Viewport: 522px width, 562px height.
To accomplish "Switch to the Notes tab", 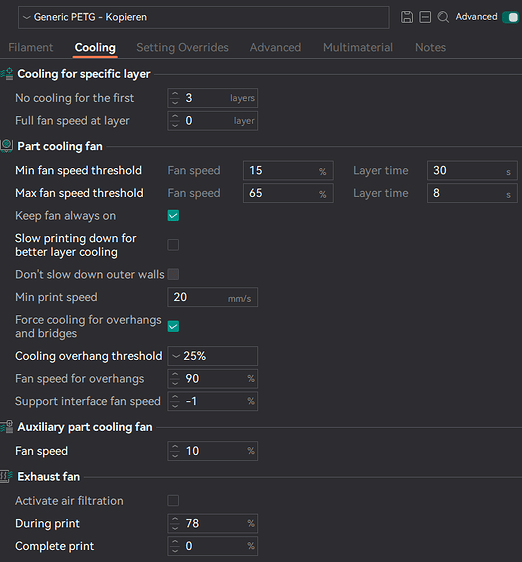I will pos(430,47).
